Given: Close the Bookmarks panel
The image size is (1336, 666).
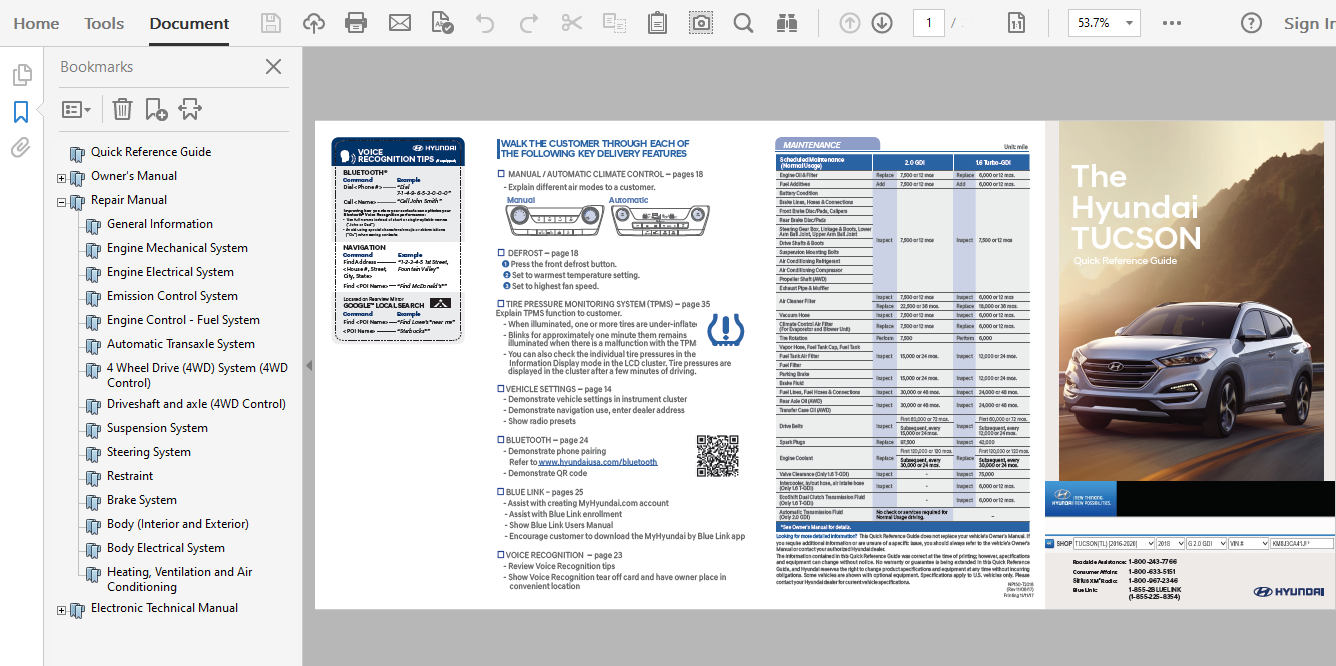Looking at the screenshot, I should pyautogui.click(x=273, y=67).
